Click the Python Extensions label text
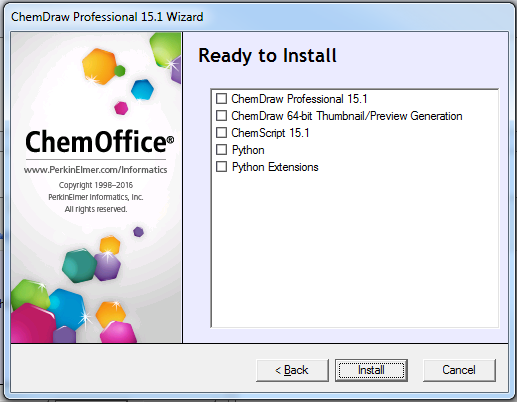The width and height of the screenshot is (517, 402). coord(275,167)
